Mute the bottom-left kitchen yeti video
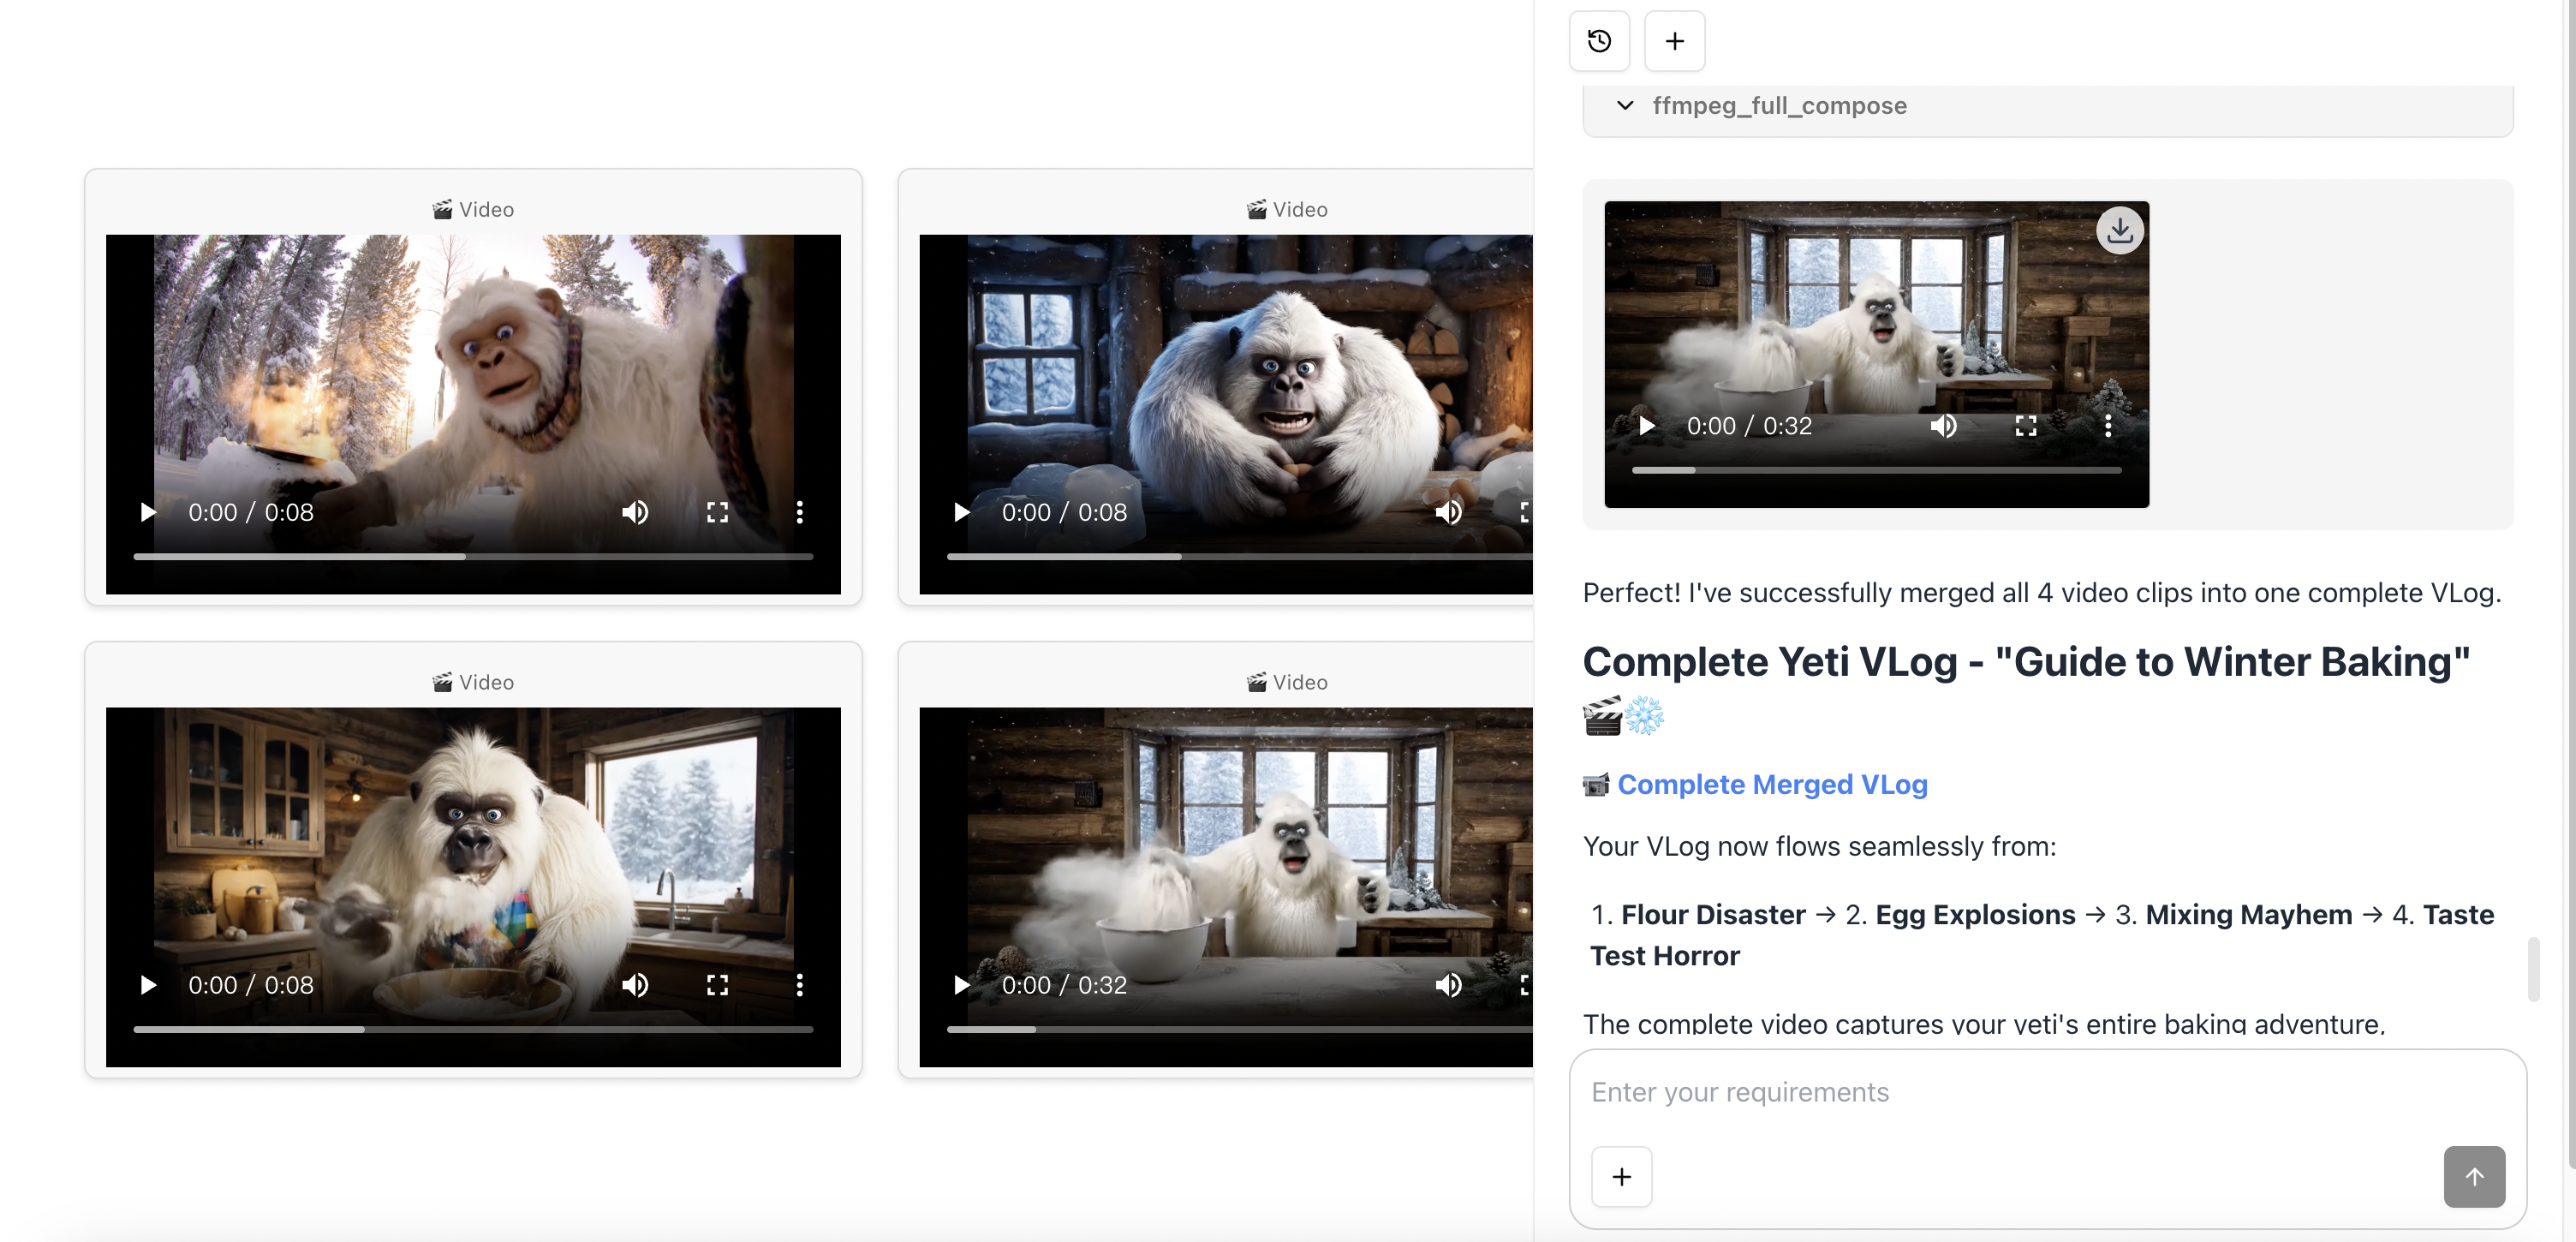Image resolution: width=2576 pixels, height=1242 pixels. point(635,986)
